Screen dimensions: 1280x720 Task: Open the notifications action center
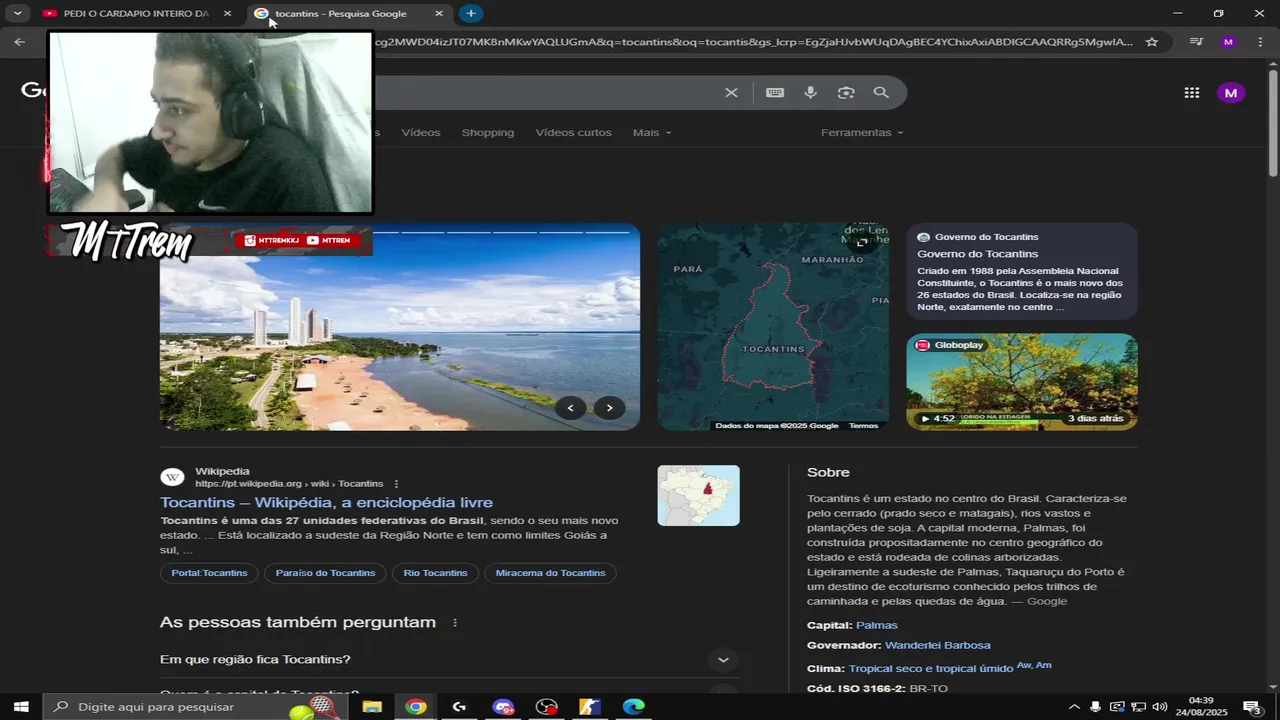click(x=1253, y=707)
